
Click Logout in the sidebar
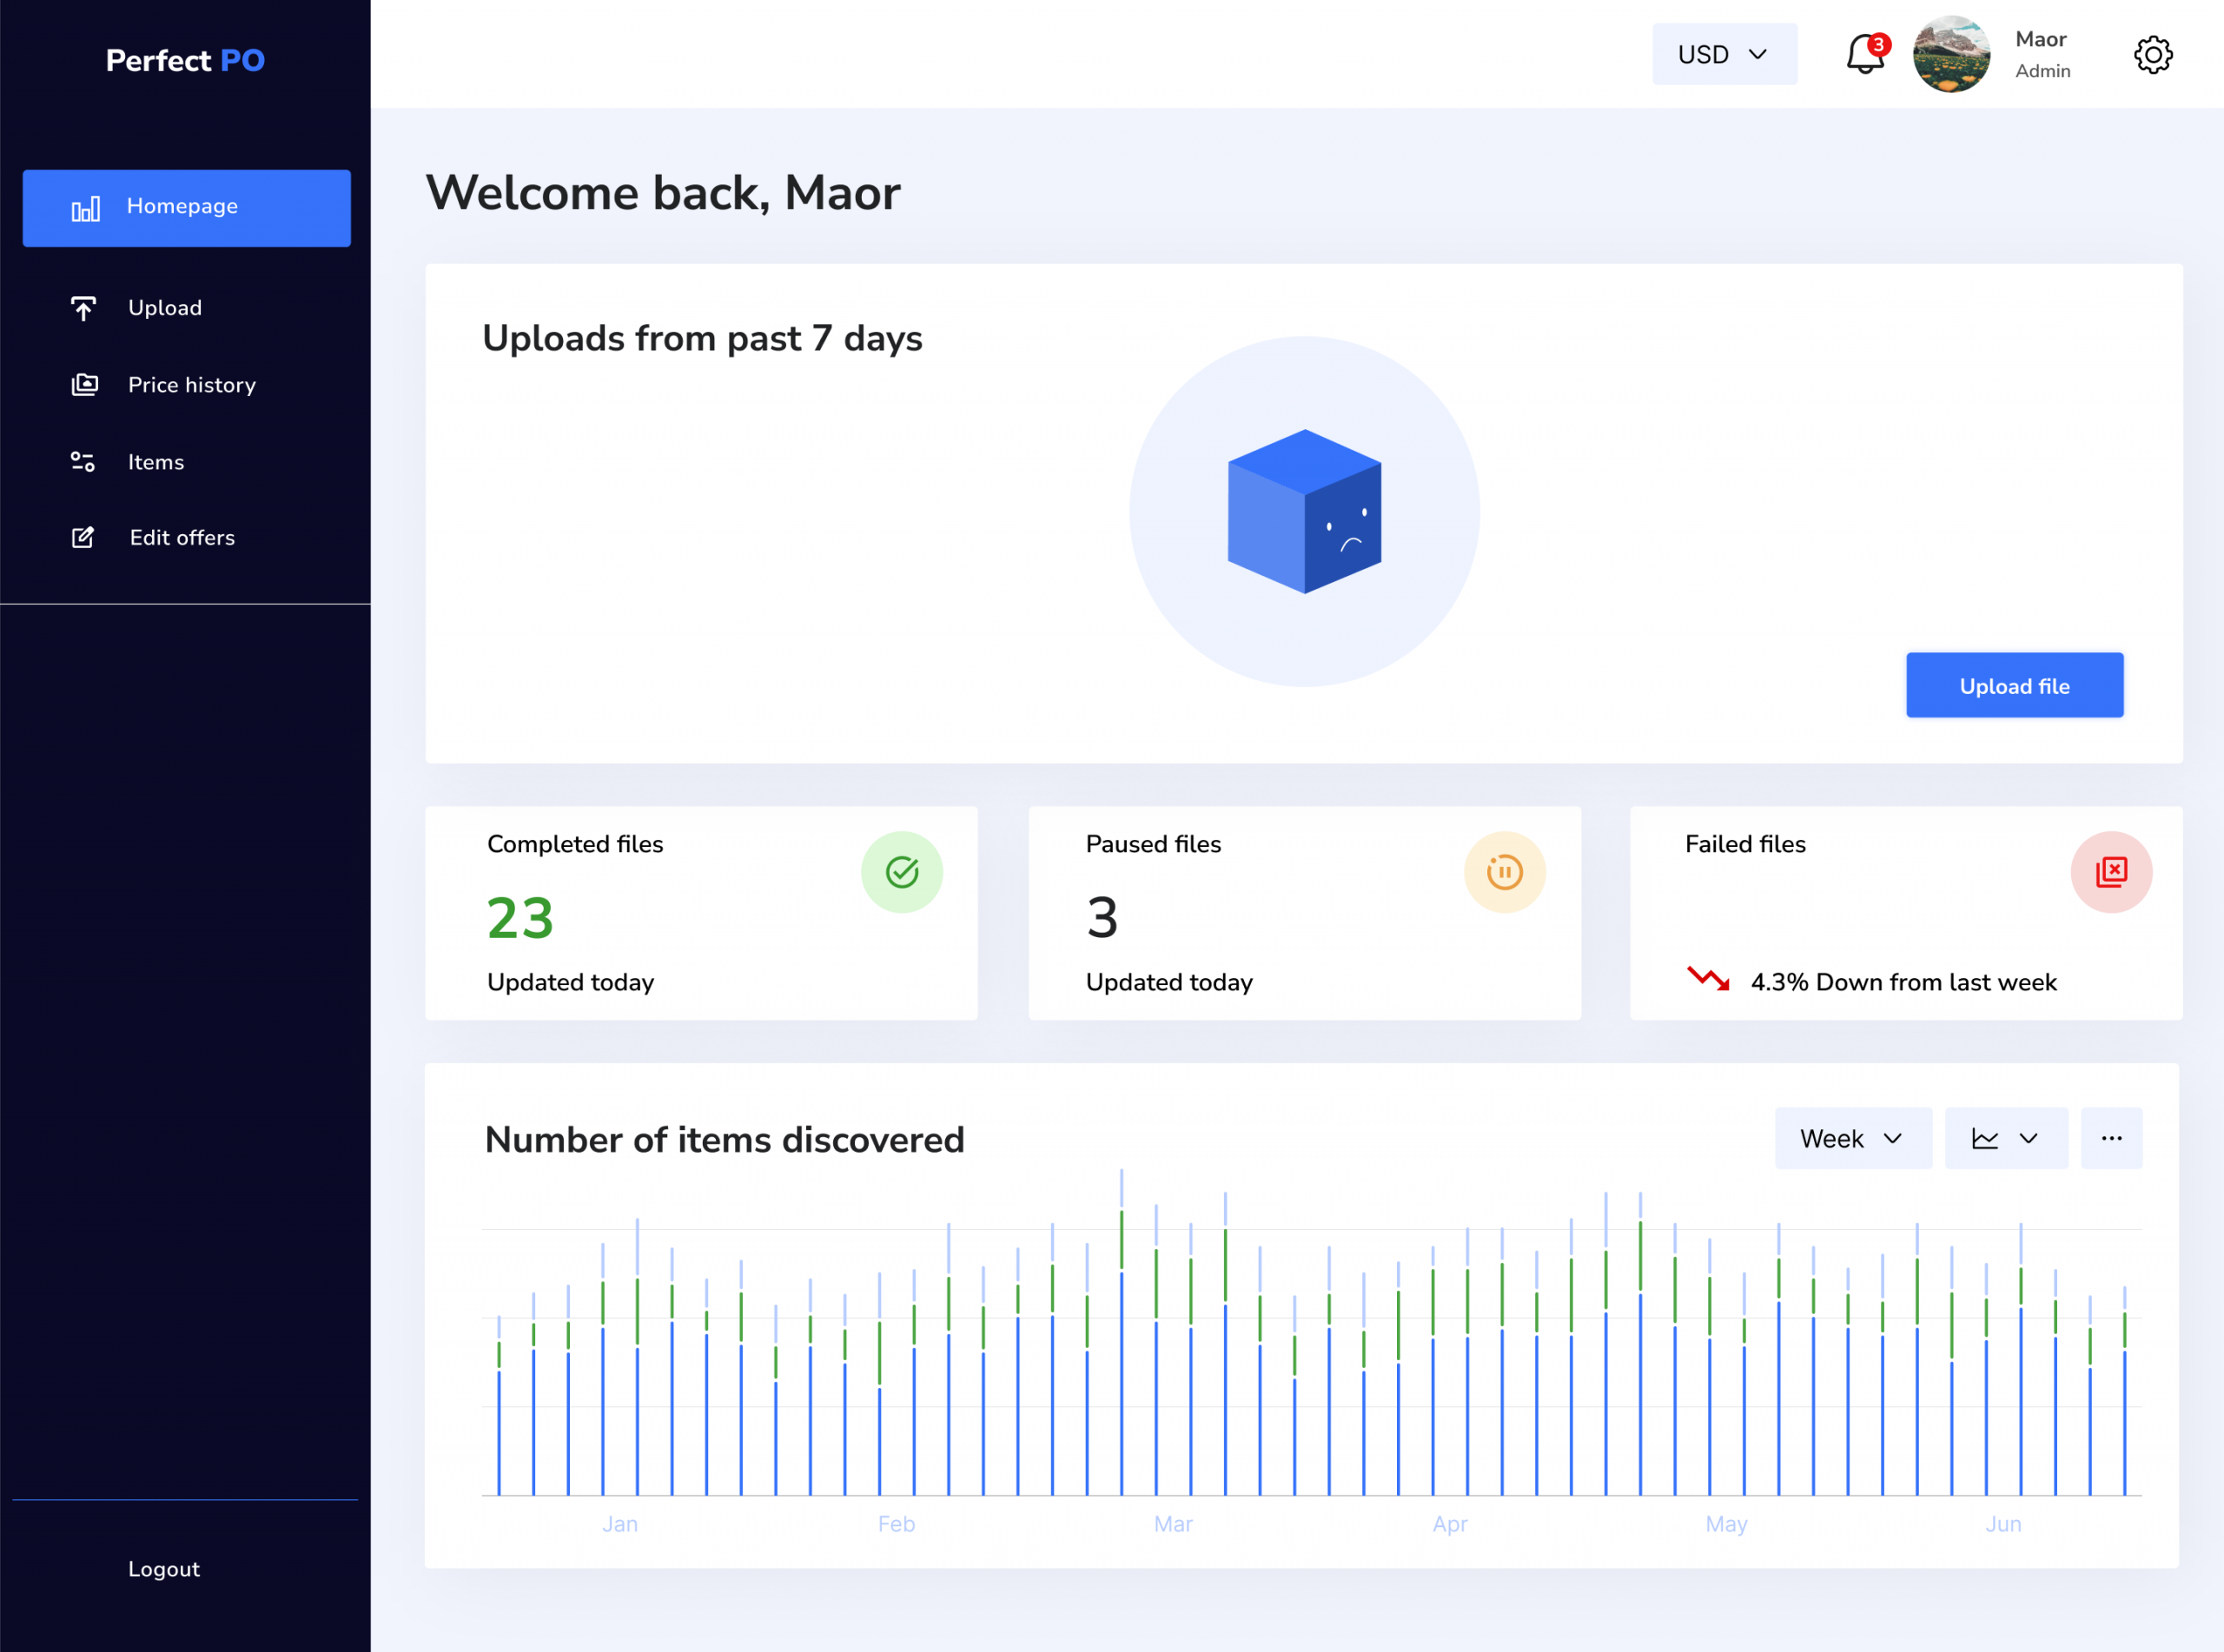pos(164,1569)
